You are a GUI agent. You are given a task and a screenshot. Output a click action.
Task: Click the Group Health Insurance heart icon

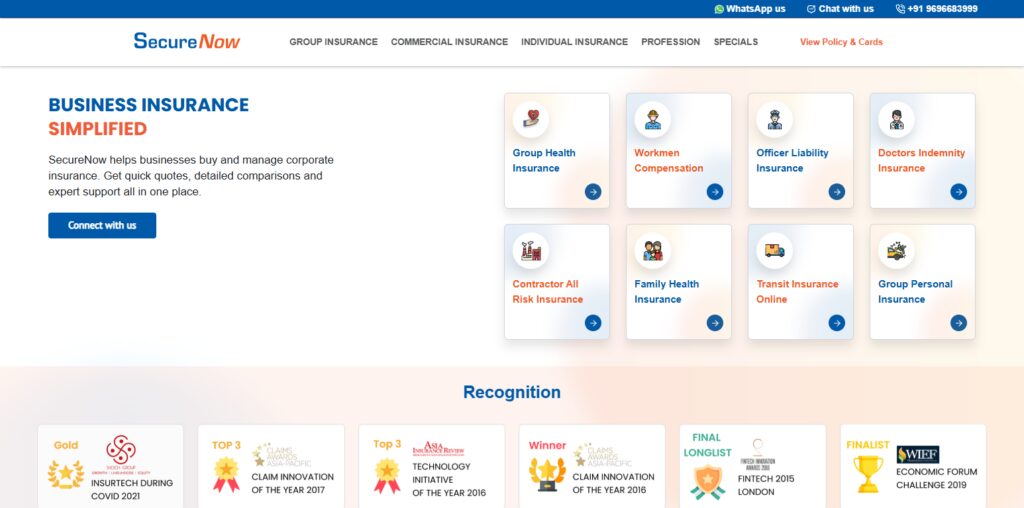pyautogui.click(x=530, y=119)
